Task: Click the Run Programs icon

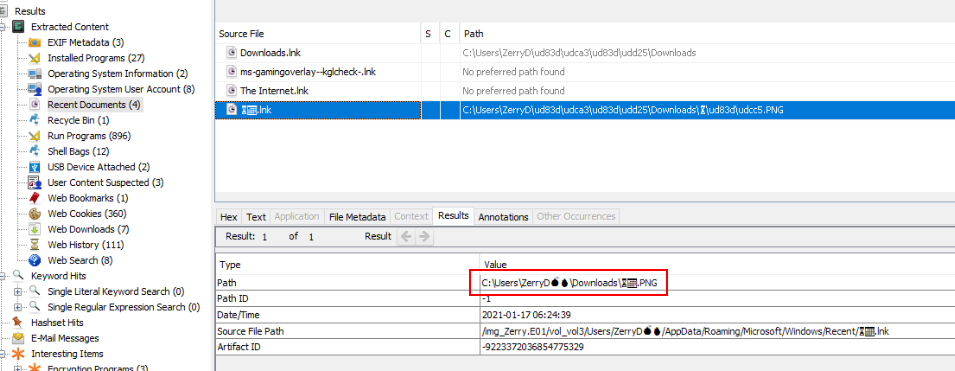Action: (x=35, y=136)
